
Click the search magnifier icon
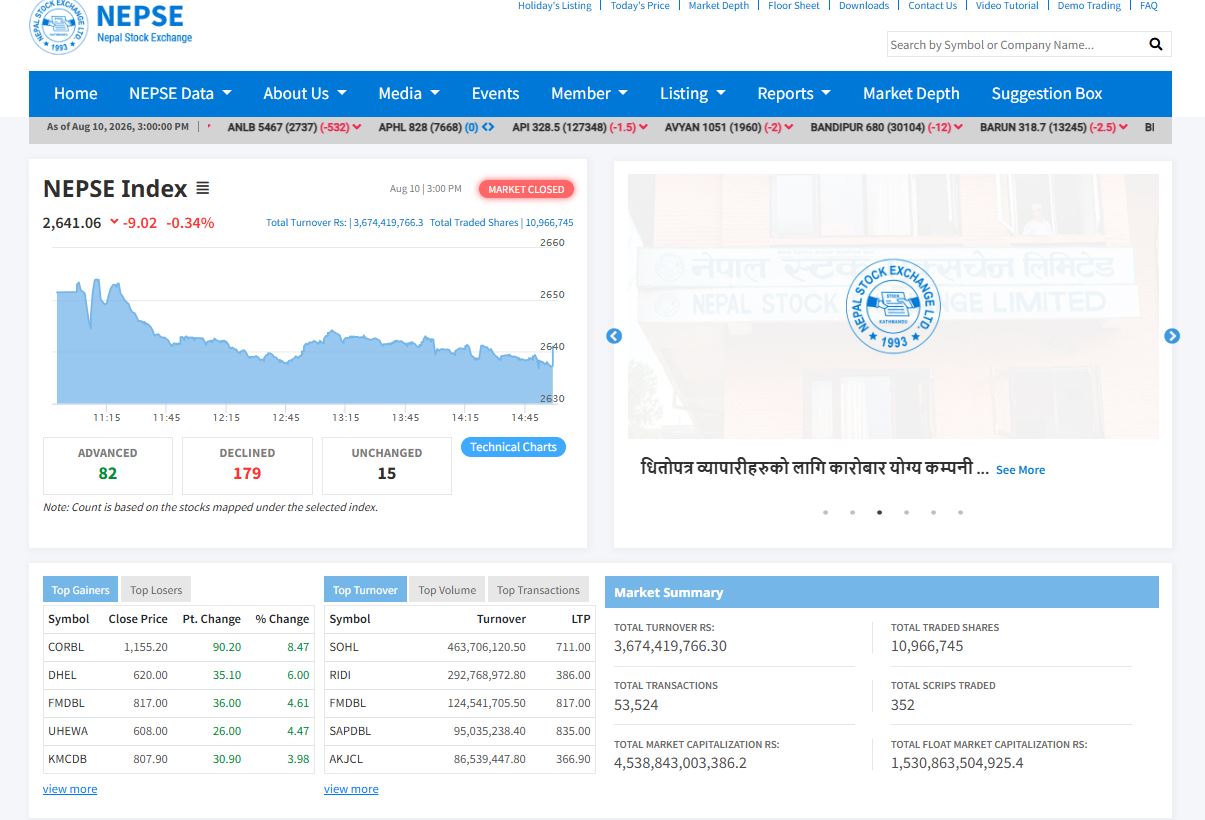1156,44
